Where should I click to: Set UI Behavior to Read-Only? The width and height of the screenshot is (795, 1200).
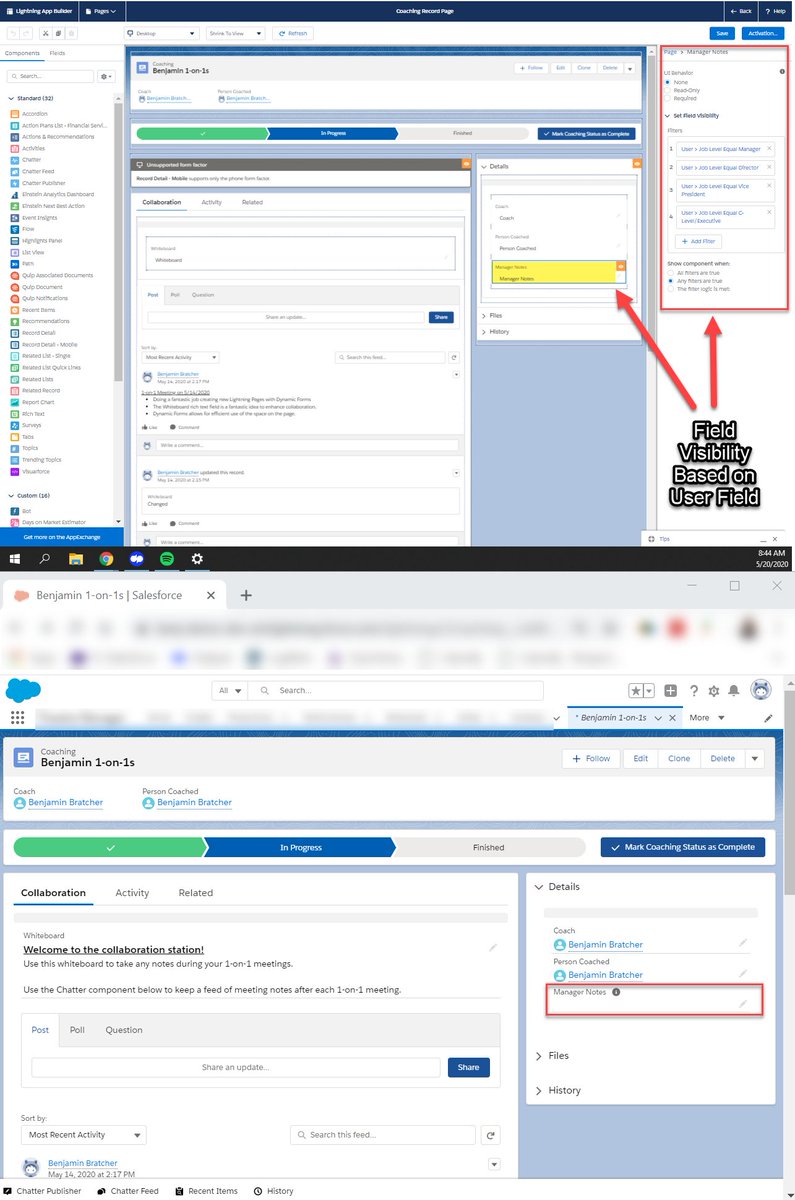[x=669, y=90]
